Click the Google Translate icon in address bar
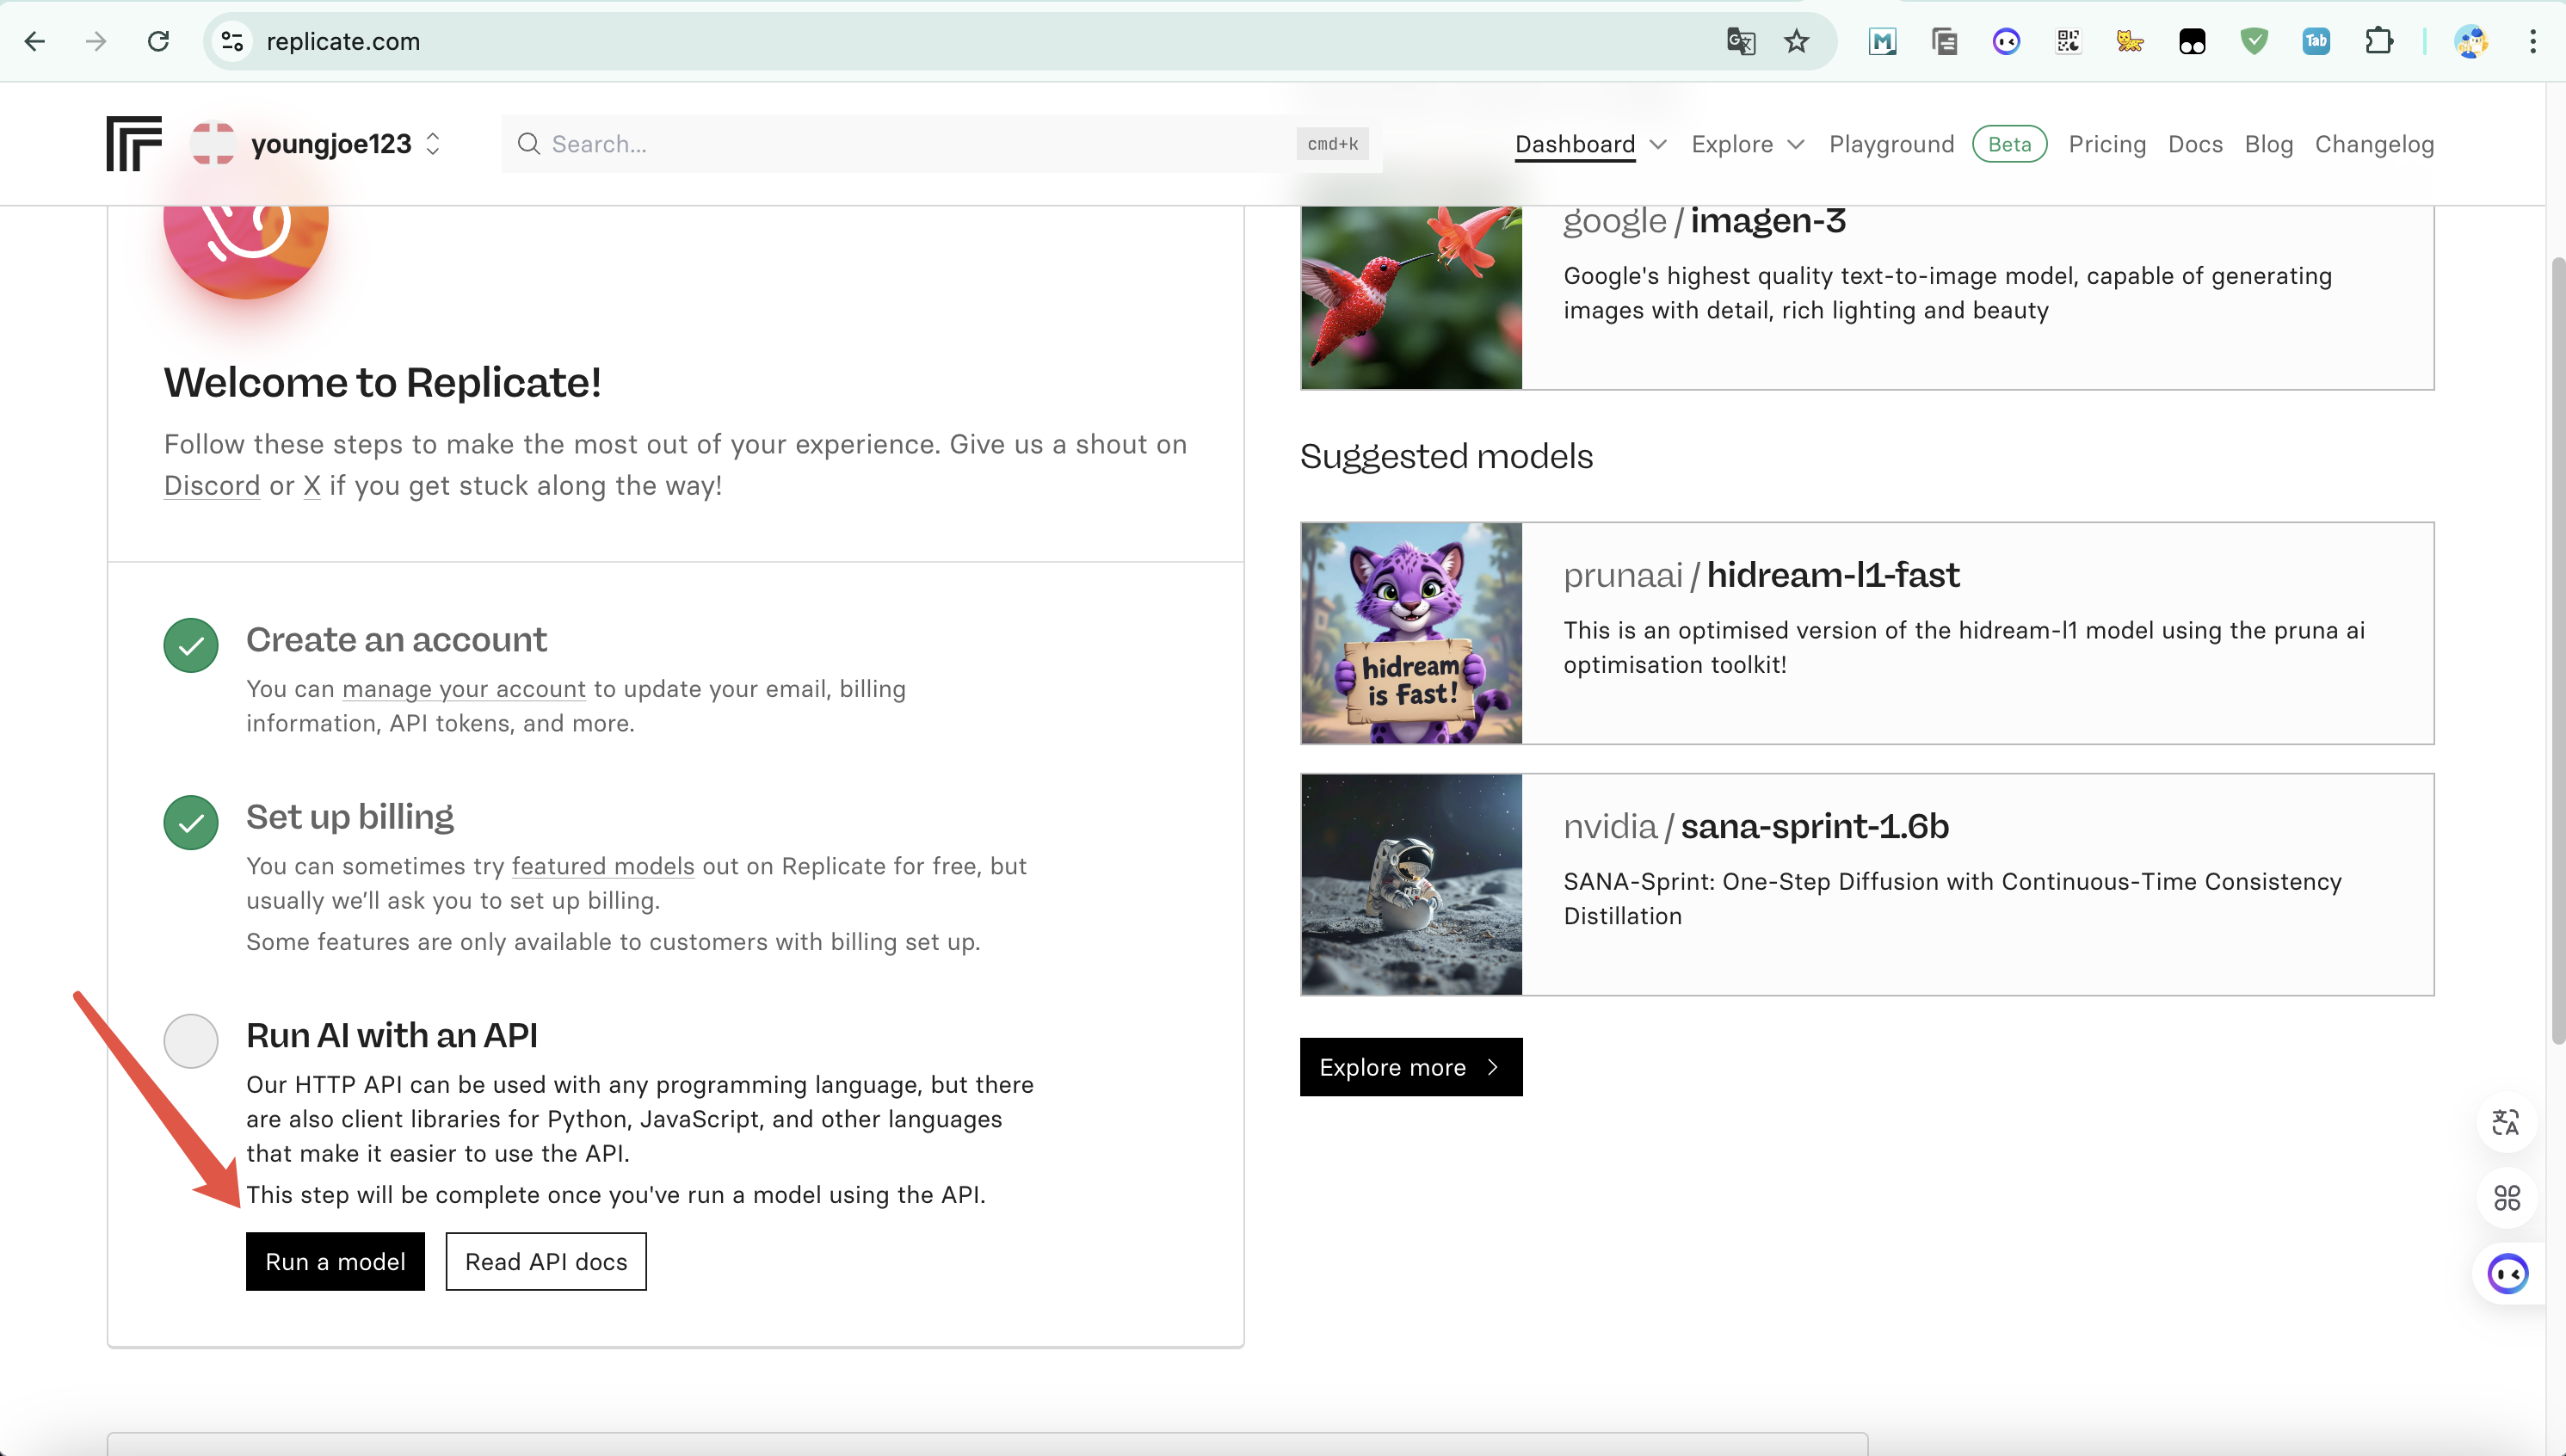Image resolution: width=2566 pixels, height=1456 pixels. tap(1740, 41)
